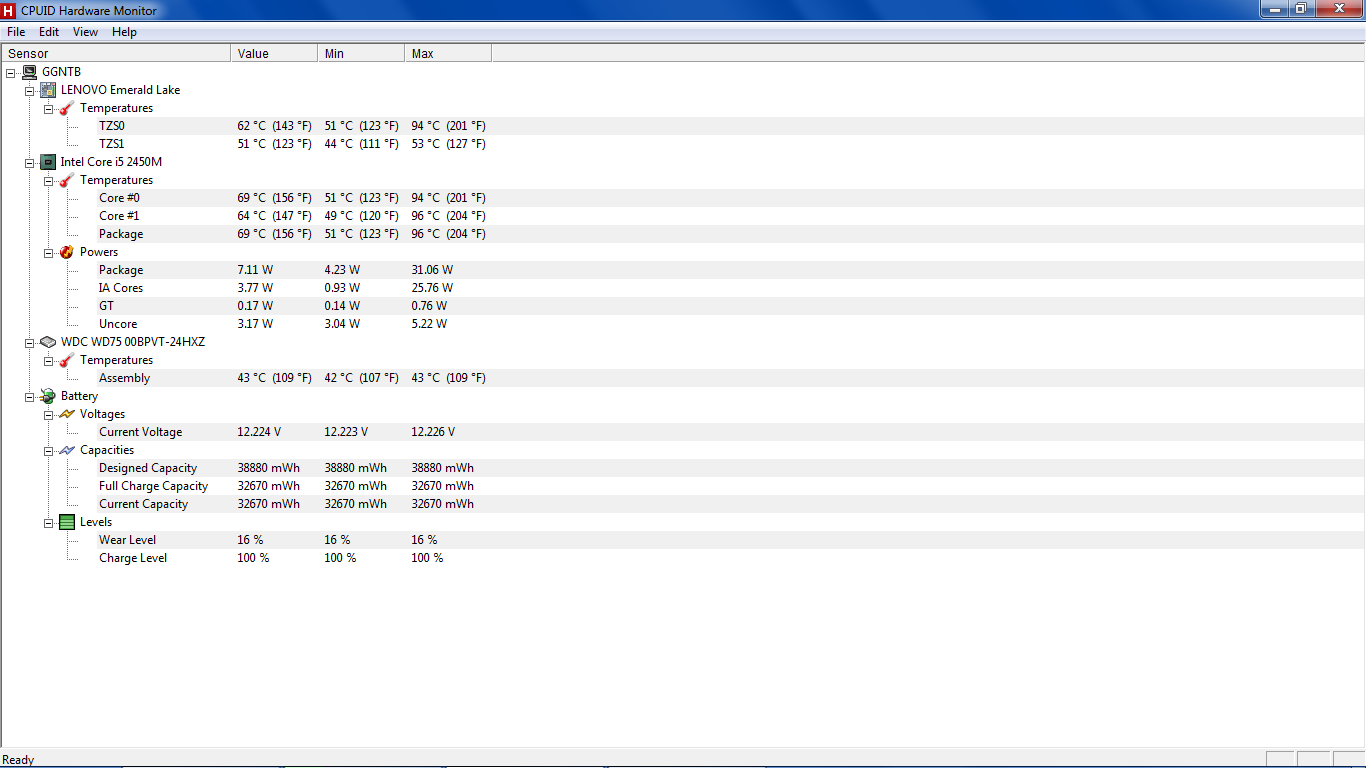This screenshot has width=1366, height=768.
Task: Click the Powers flame icon
Action: click(67, 252)
